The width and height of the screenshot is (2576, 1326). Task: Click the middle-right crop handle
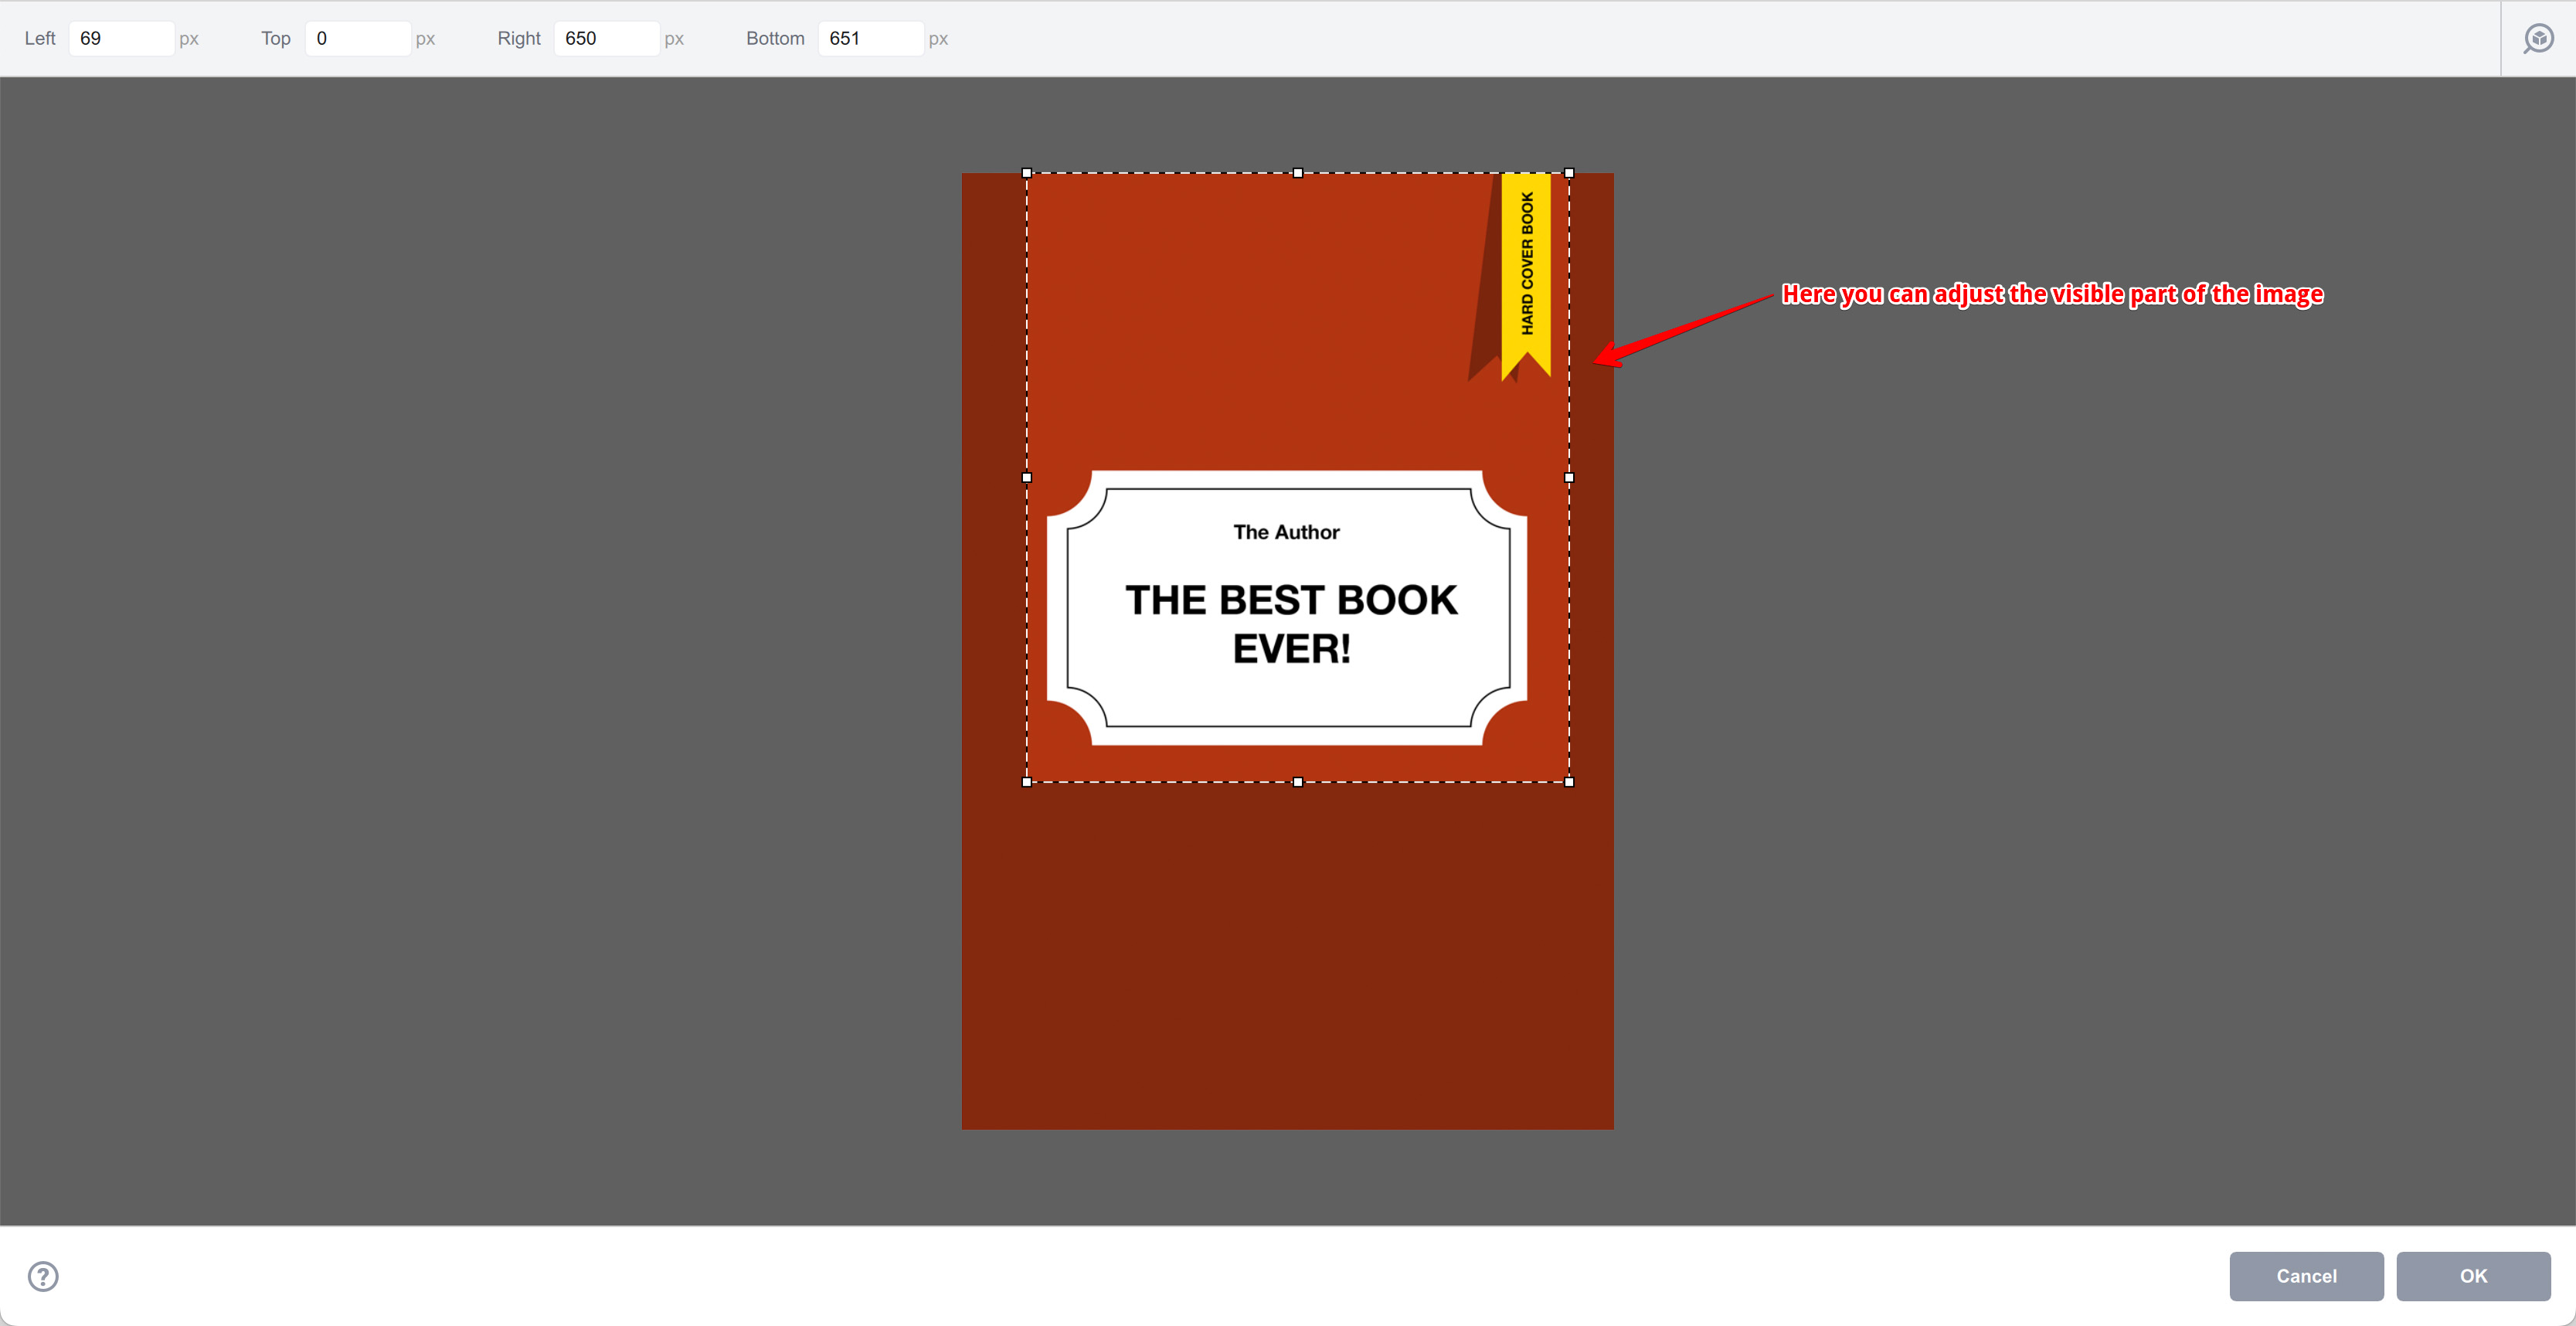[1569, 478]
